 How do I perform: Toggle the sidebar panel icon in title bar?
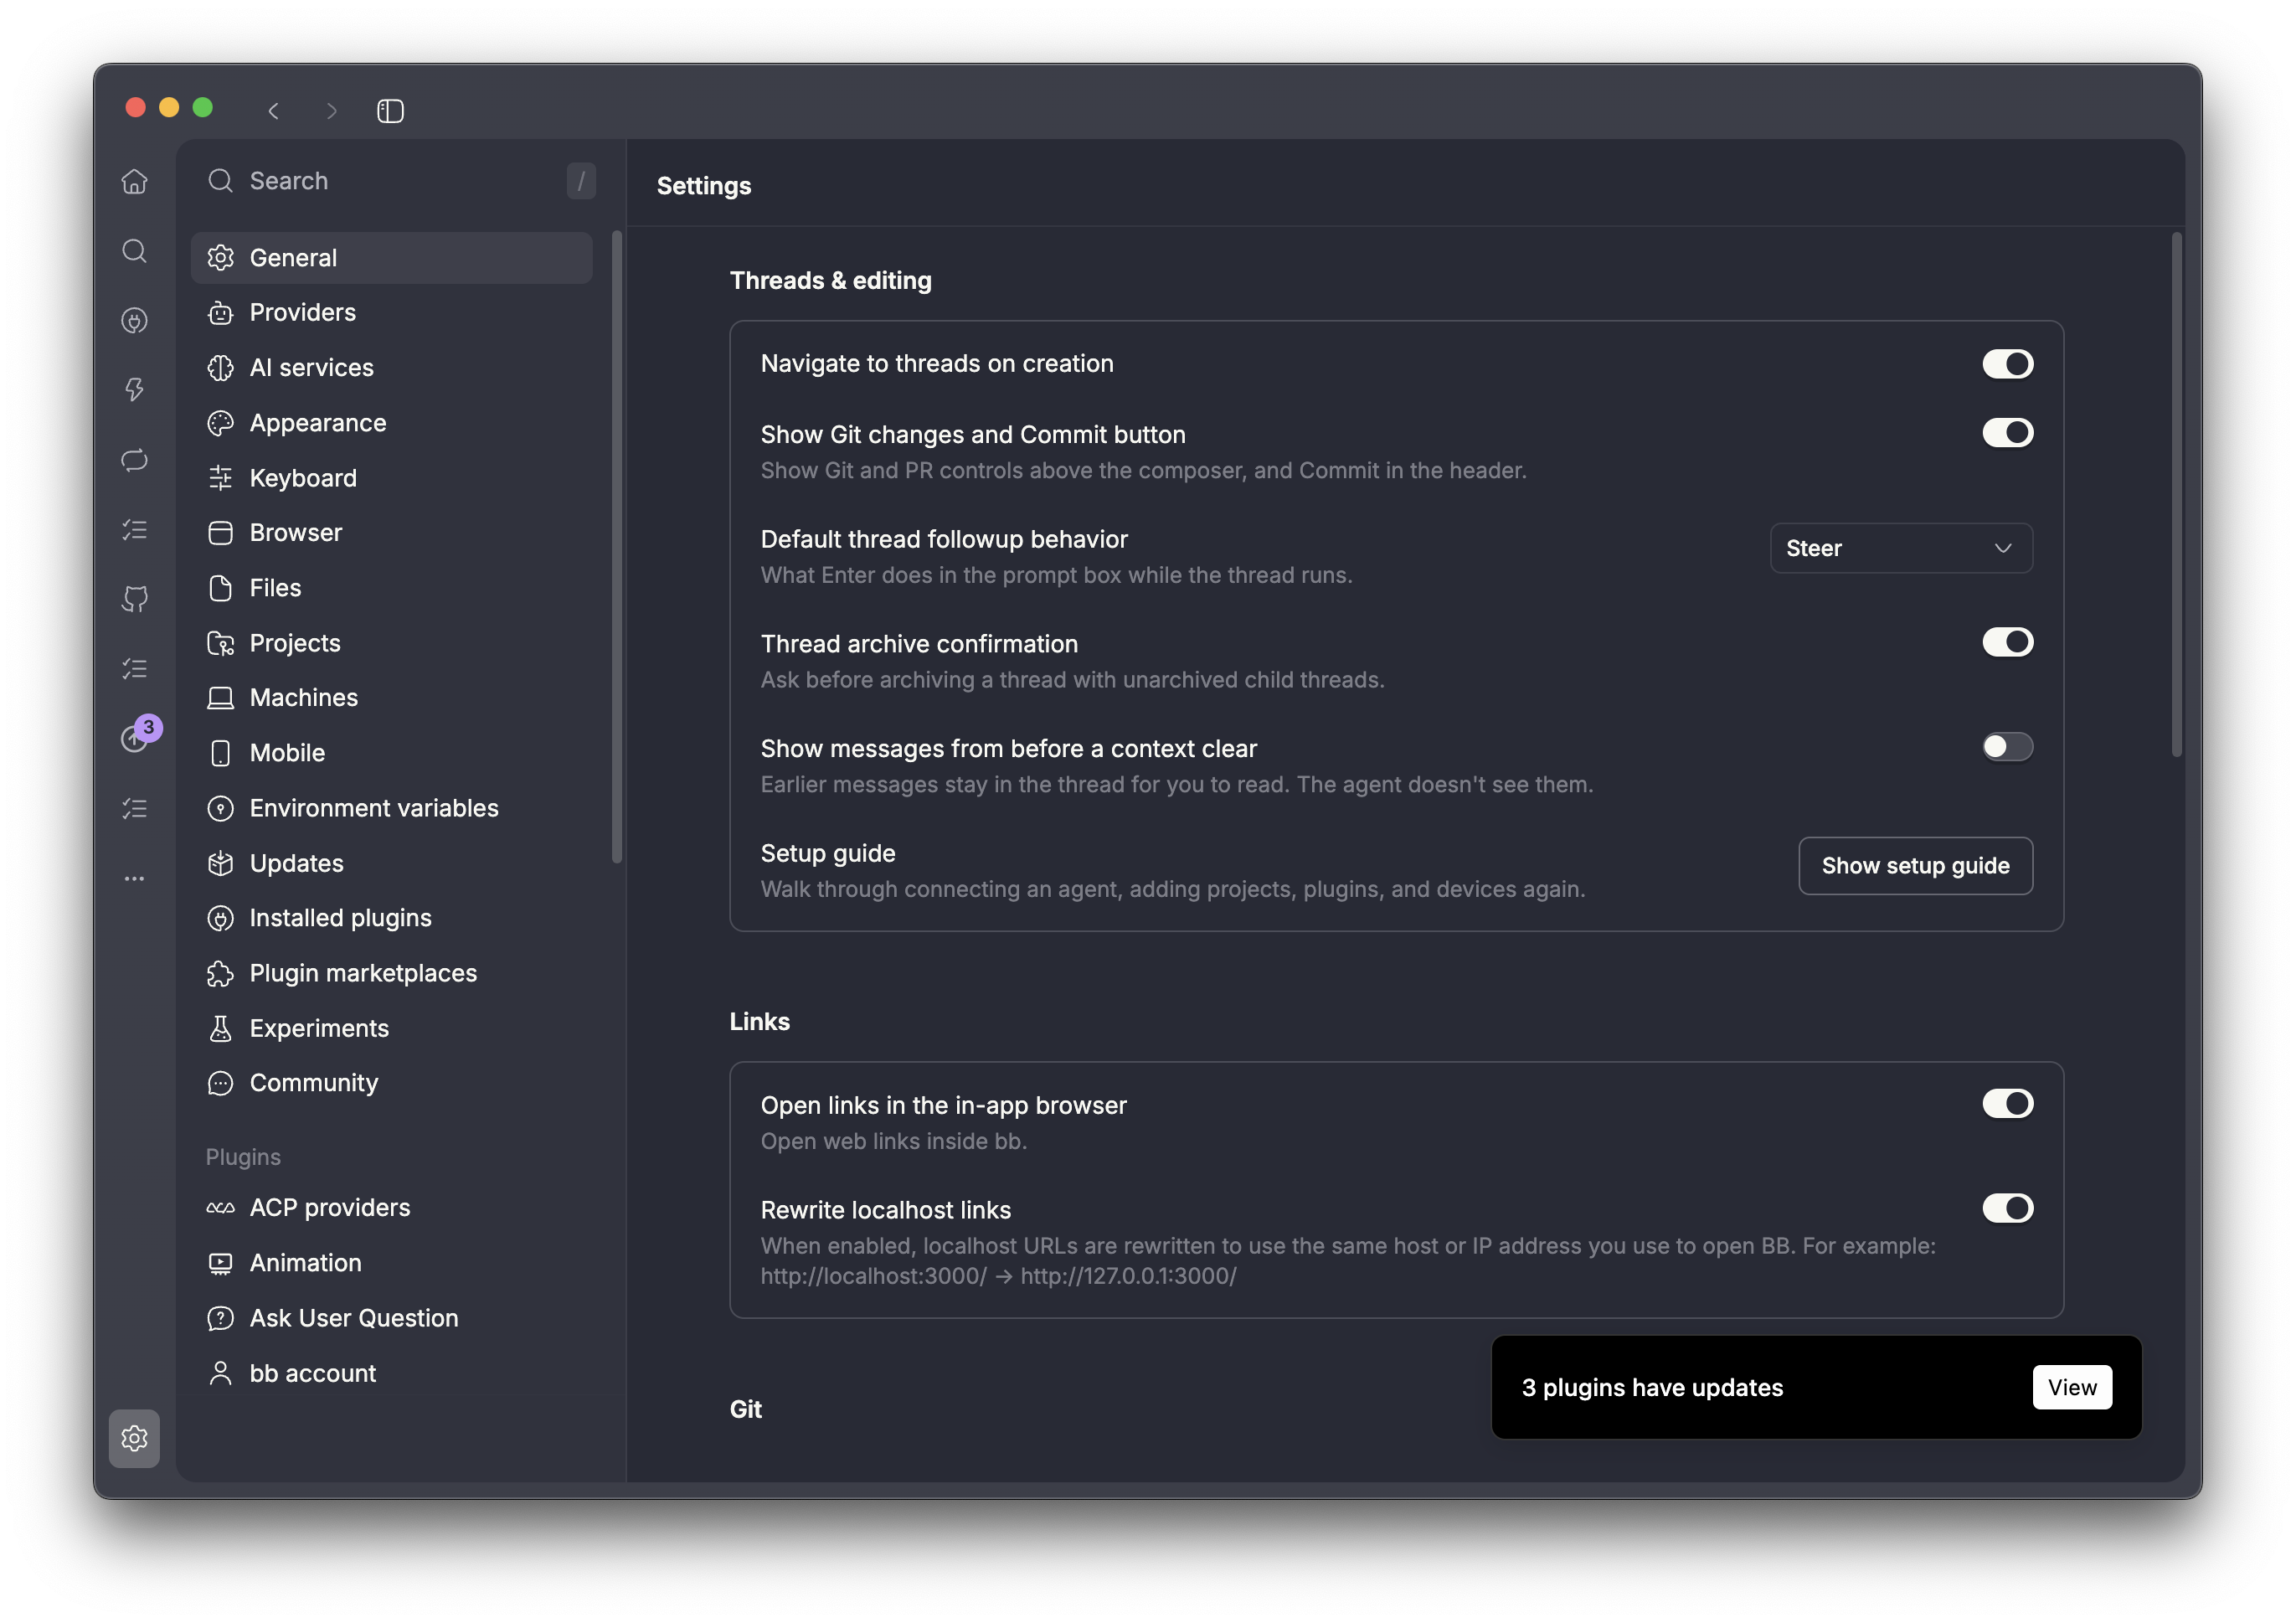pyautogui.click(x=390, y=110)
